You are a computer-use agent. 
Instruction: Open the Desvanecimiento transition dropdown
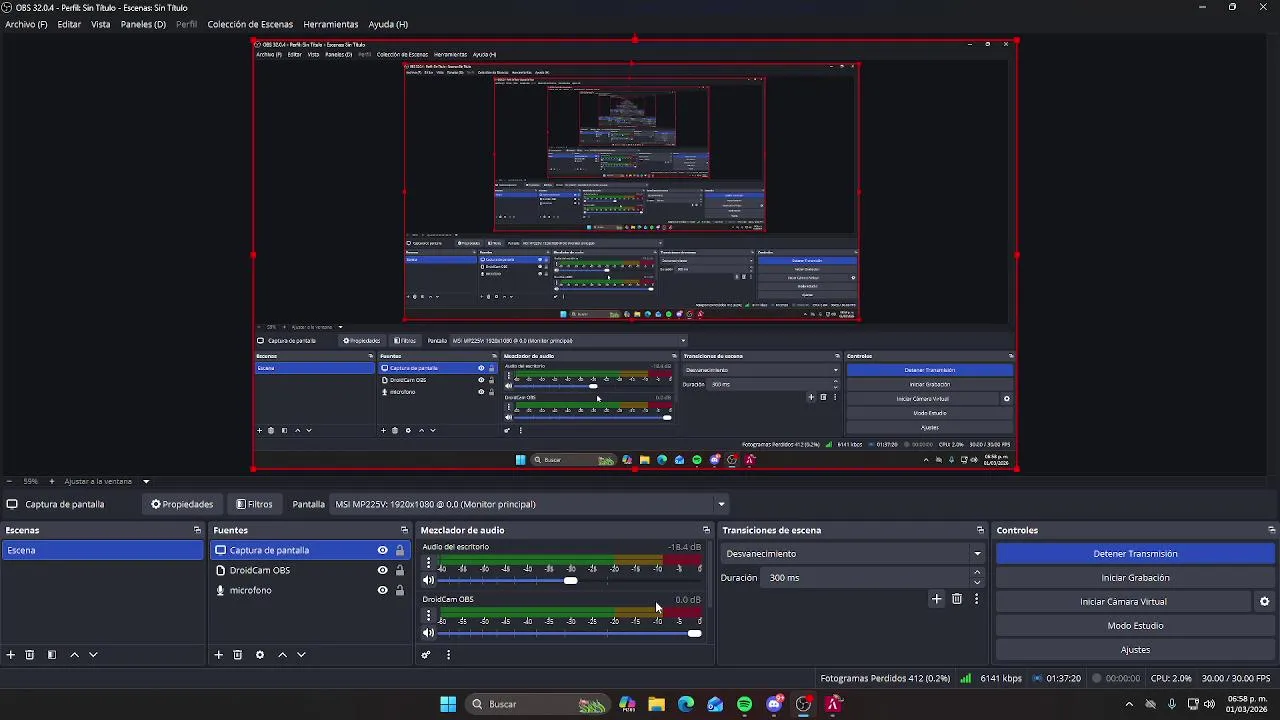click(853, 554)
